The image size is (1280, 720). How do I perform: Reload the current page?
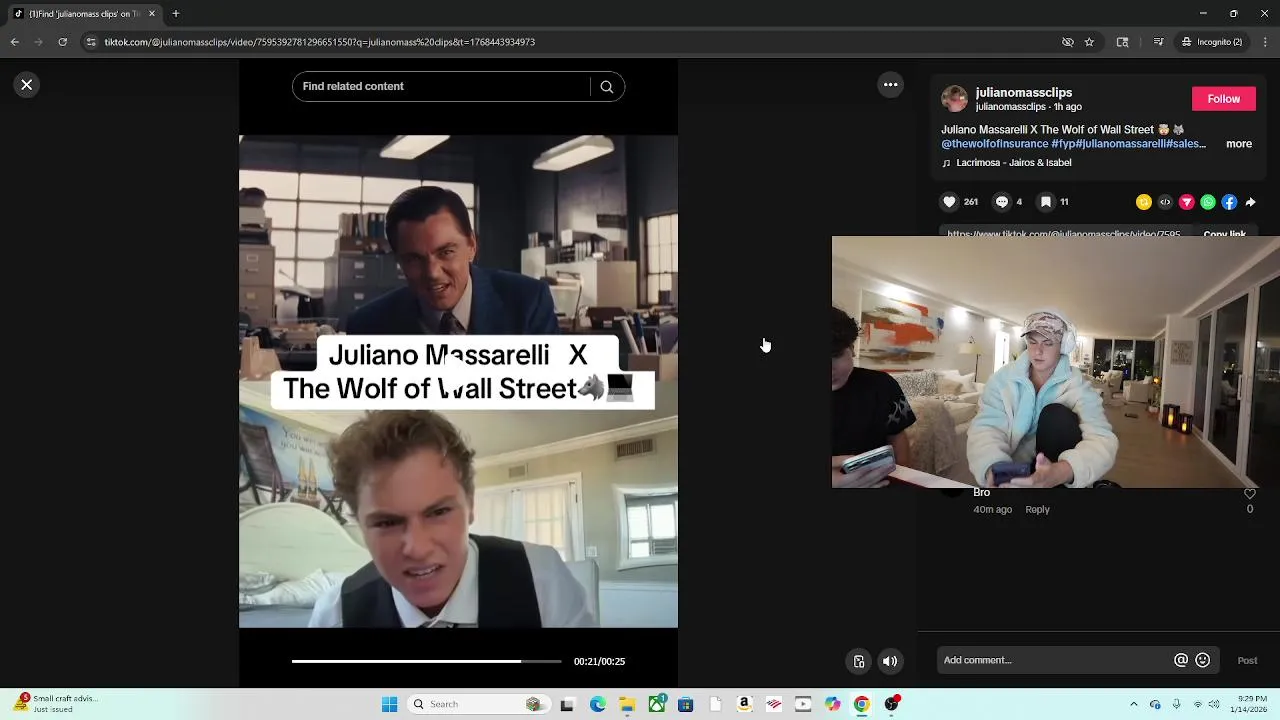[x=62, y=42]
